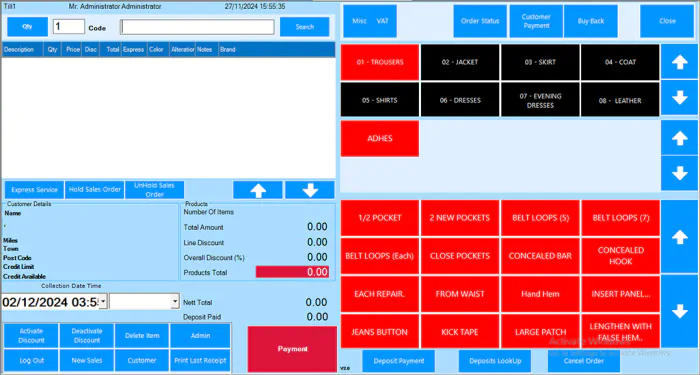The width and height of the screenshot is (700, 375).
Task: Move order list selection down with arrow button
Action: point(310,190)
